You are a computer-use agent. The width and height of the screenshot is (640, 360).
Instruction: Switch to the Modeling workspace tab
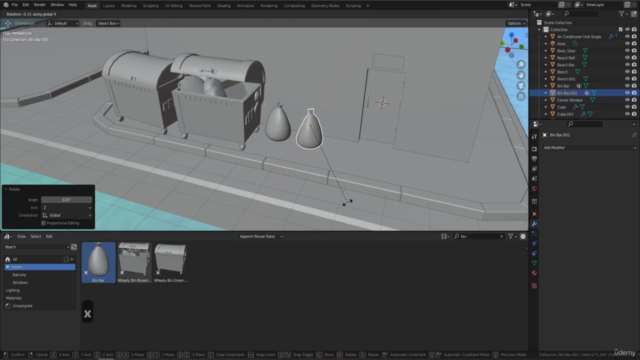click(129, 6)
